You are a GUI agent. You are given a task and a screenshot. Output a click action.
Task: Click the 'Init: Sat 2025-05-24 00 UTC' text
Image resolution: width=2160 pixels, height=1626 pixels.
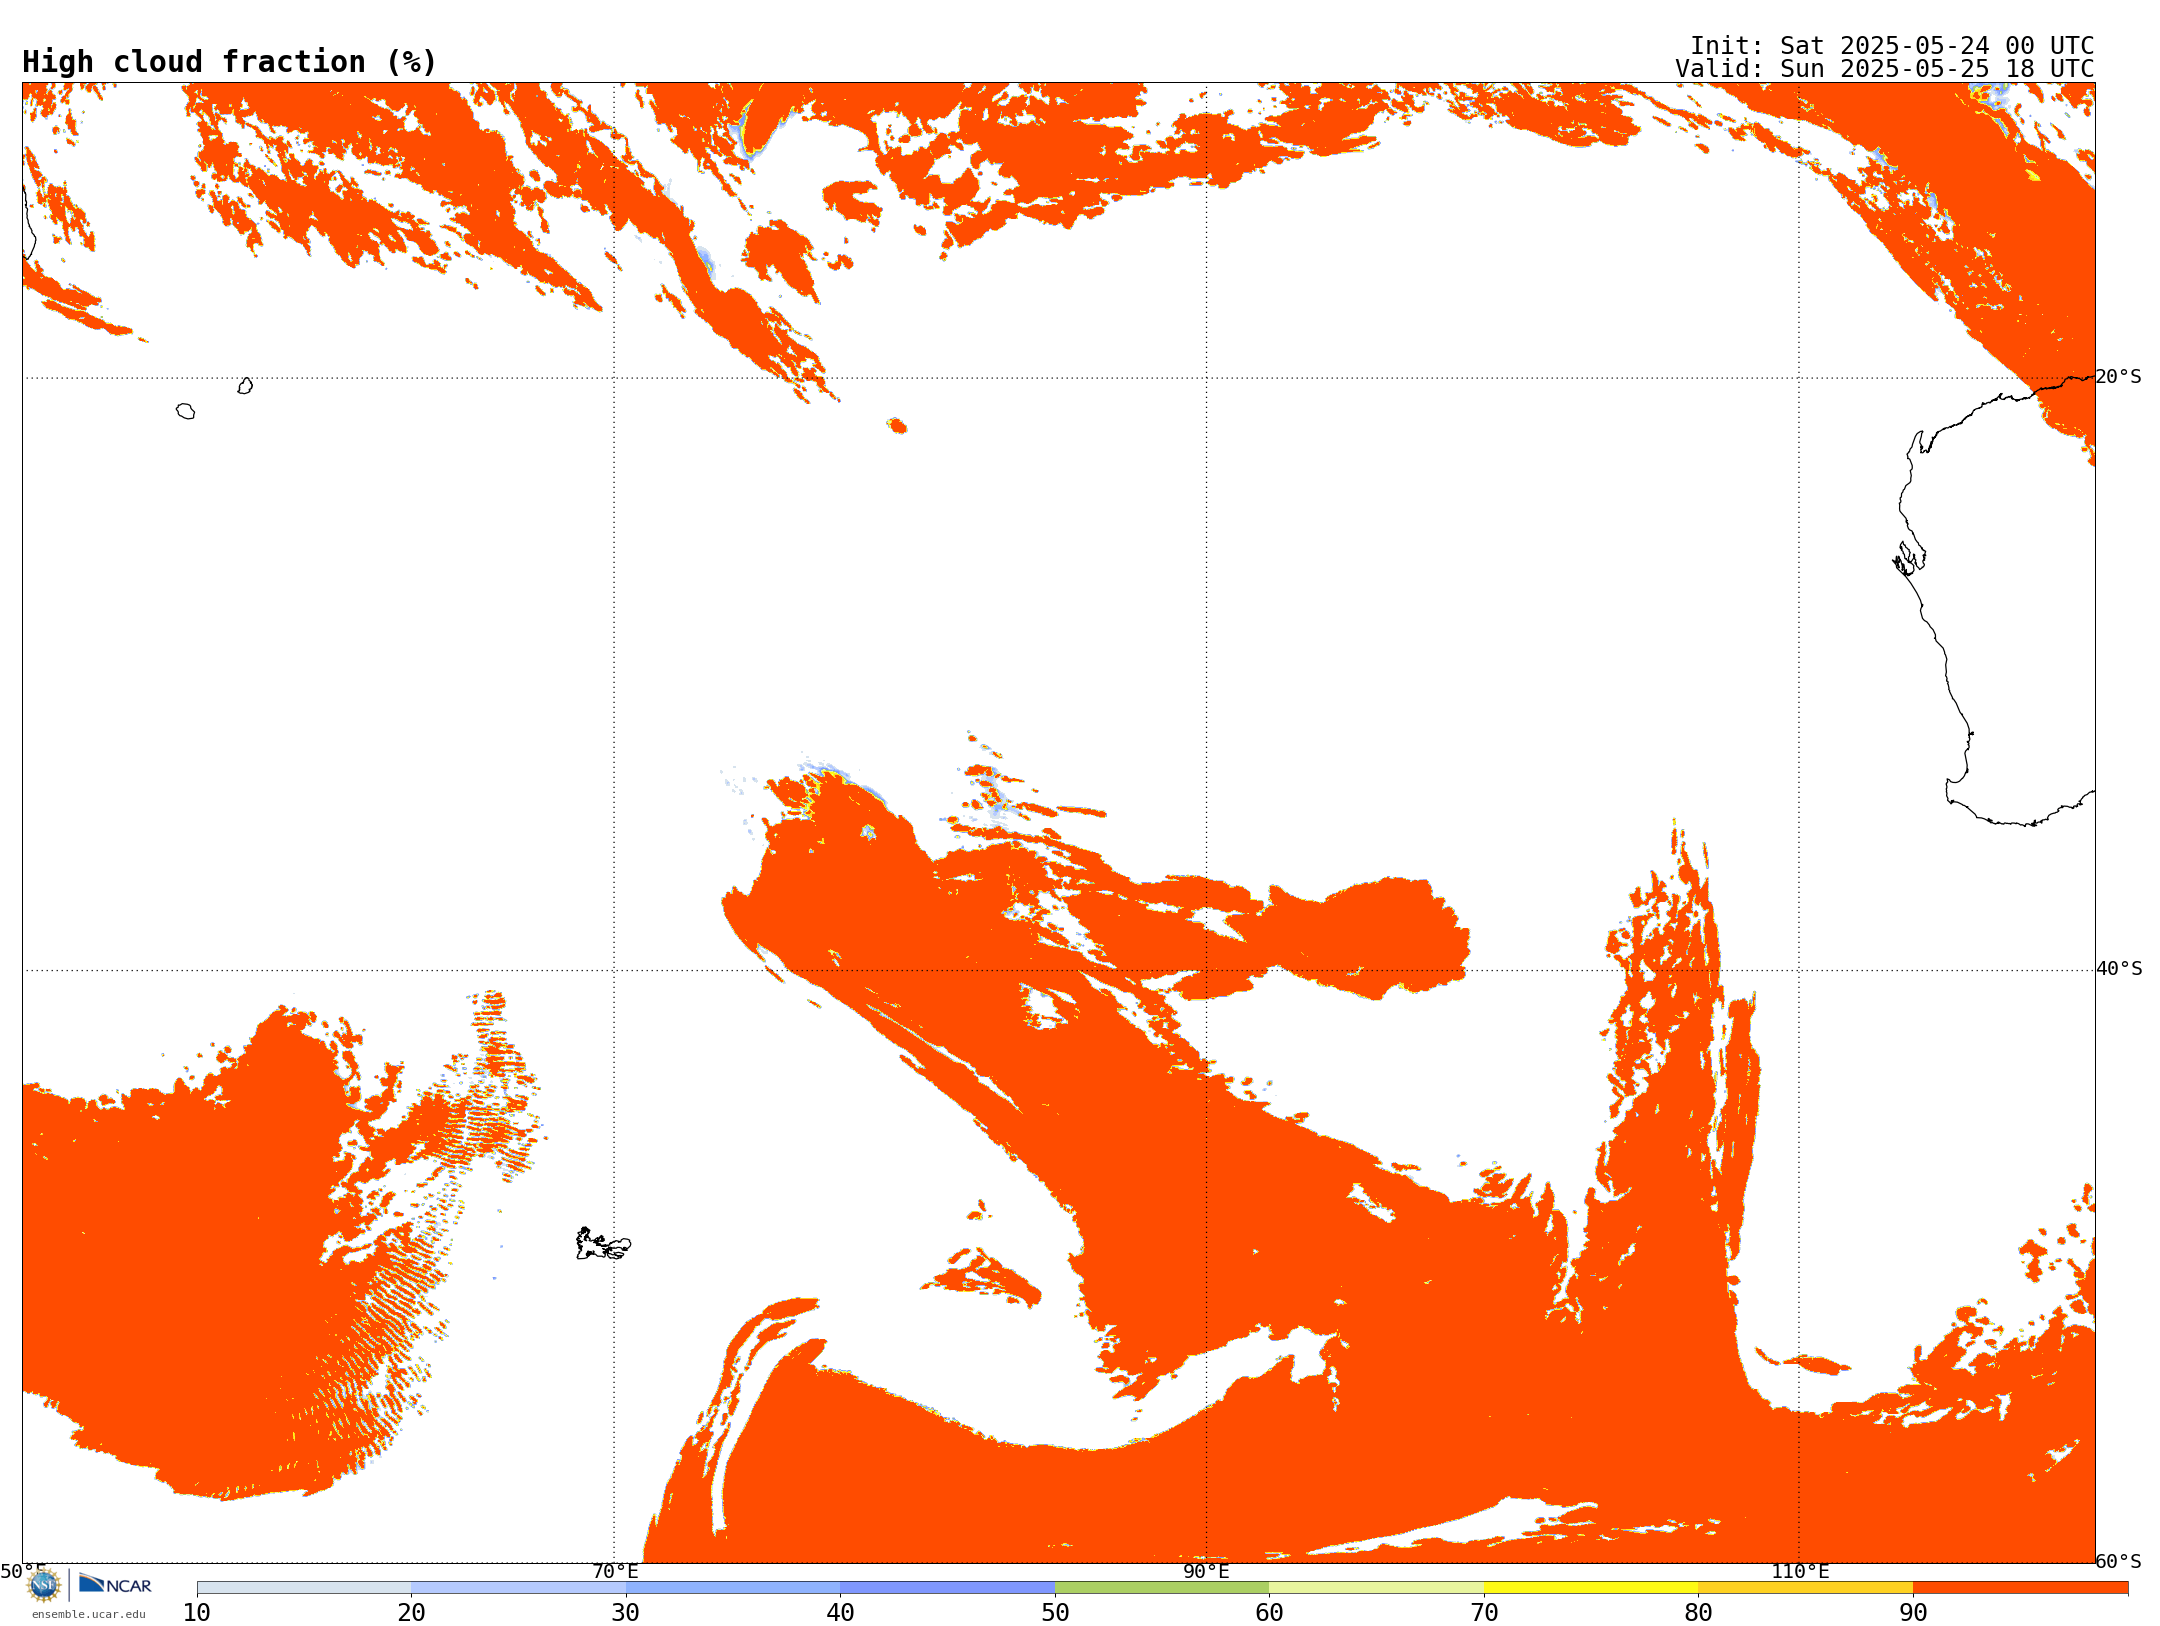1891,46
